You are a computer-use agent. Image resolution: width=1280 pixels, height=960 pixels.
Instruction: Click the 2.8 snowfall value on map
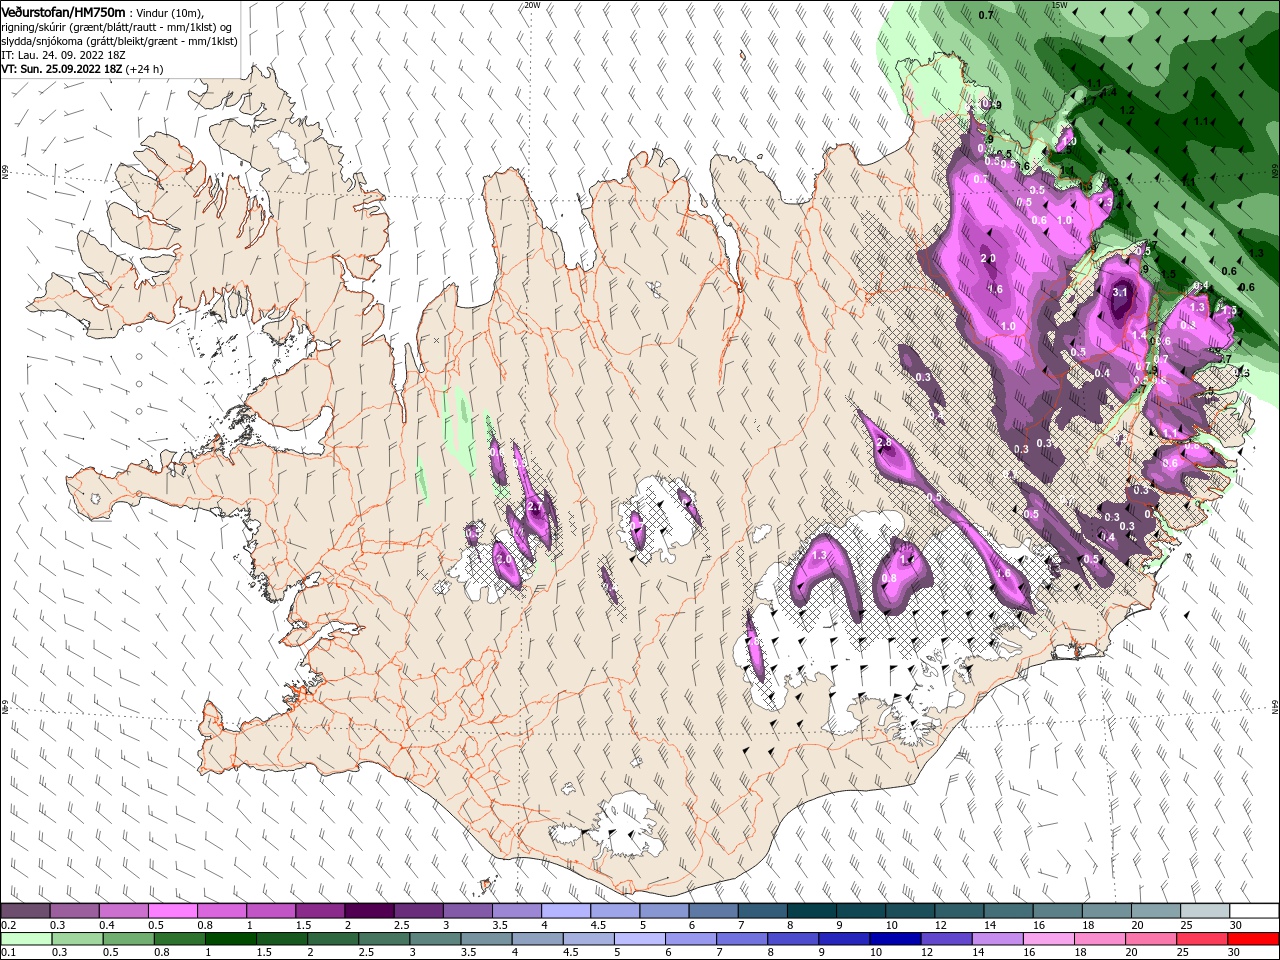883,442
